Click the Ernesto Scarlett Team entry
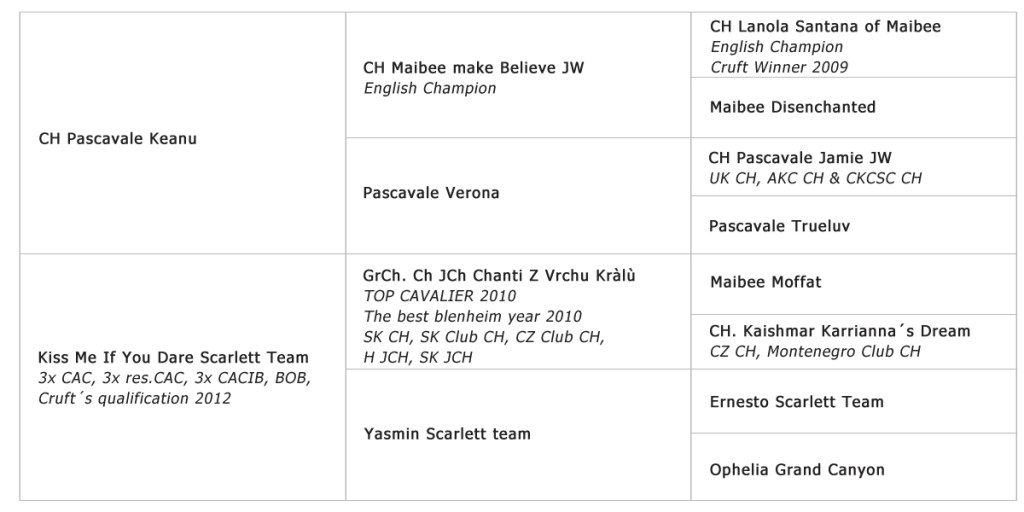Viewport: 1024px width, 512px height. 796,402
